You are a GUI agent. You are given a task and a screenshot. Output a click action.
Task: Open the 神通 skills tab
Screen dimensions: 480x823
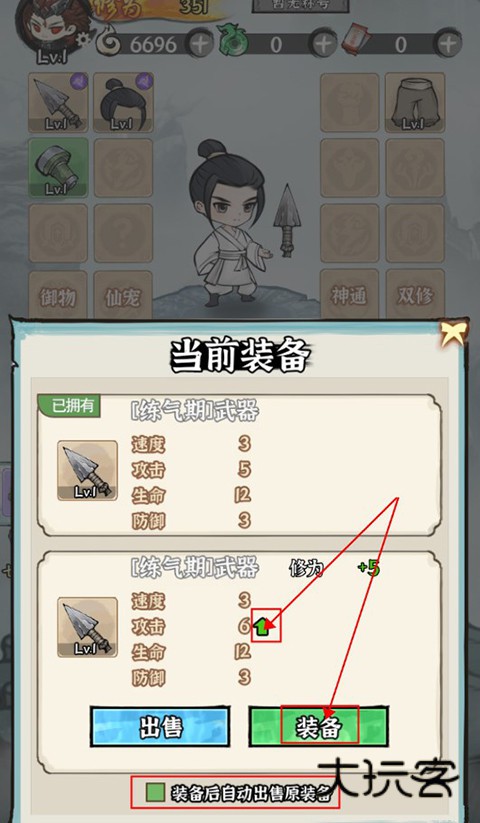coord(349,296)
